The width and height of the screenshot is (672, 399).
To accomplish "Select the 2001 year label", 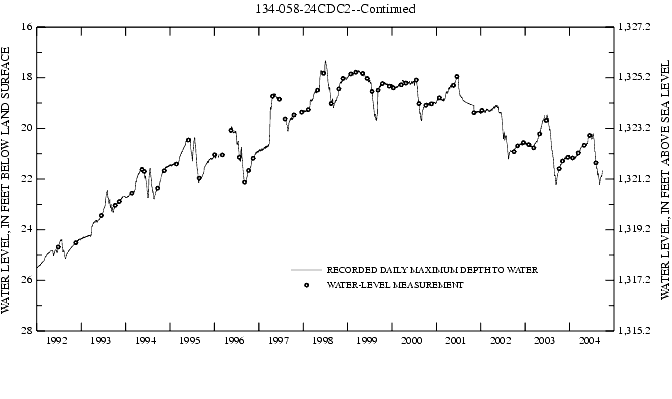I will [x=456, y=341].
